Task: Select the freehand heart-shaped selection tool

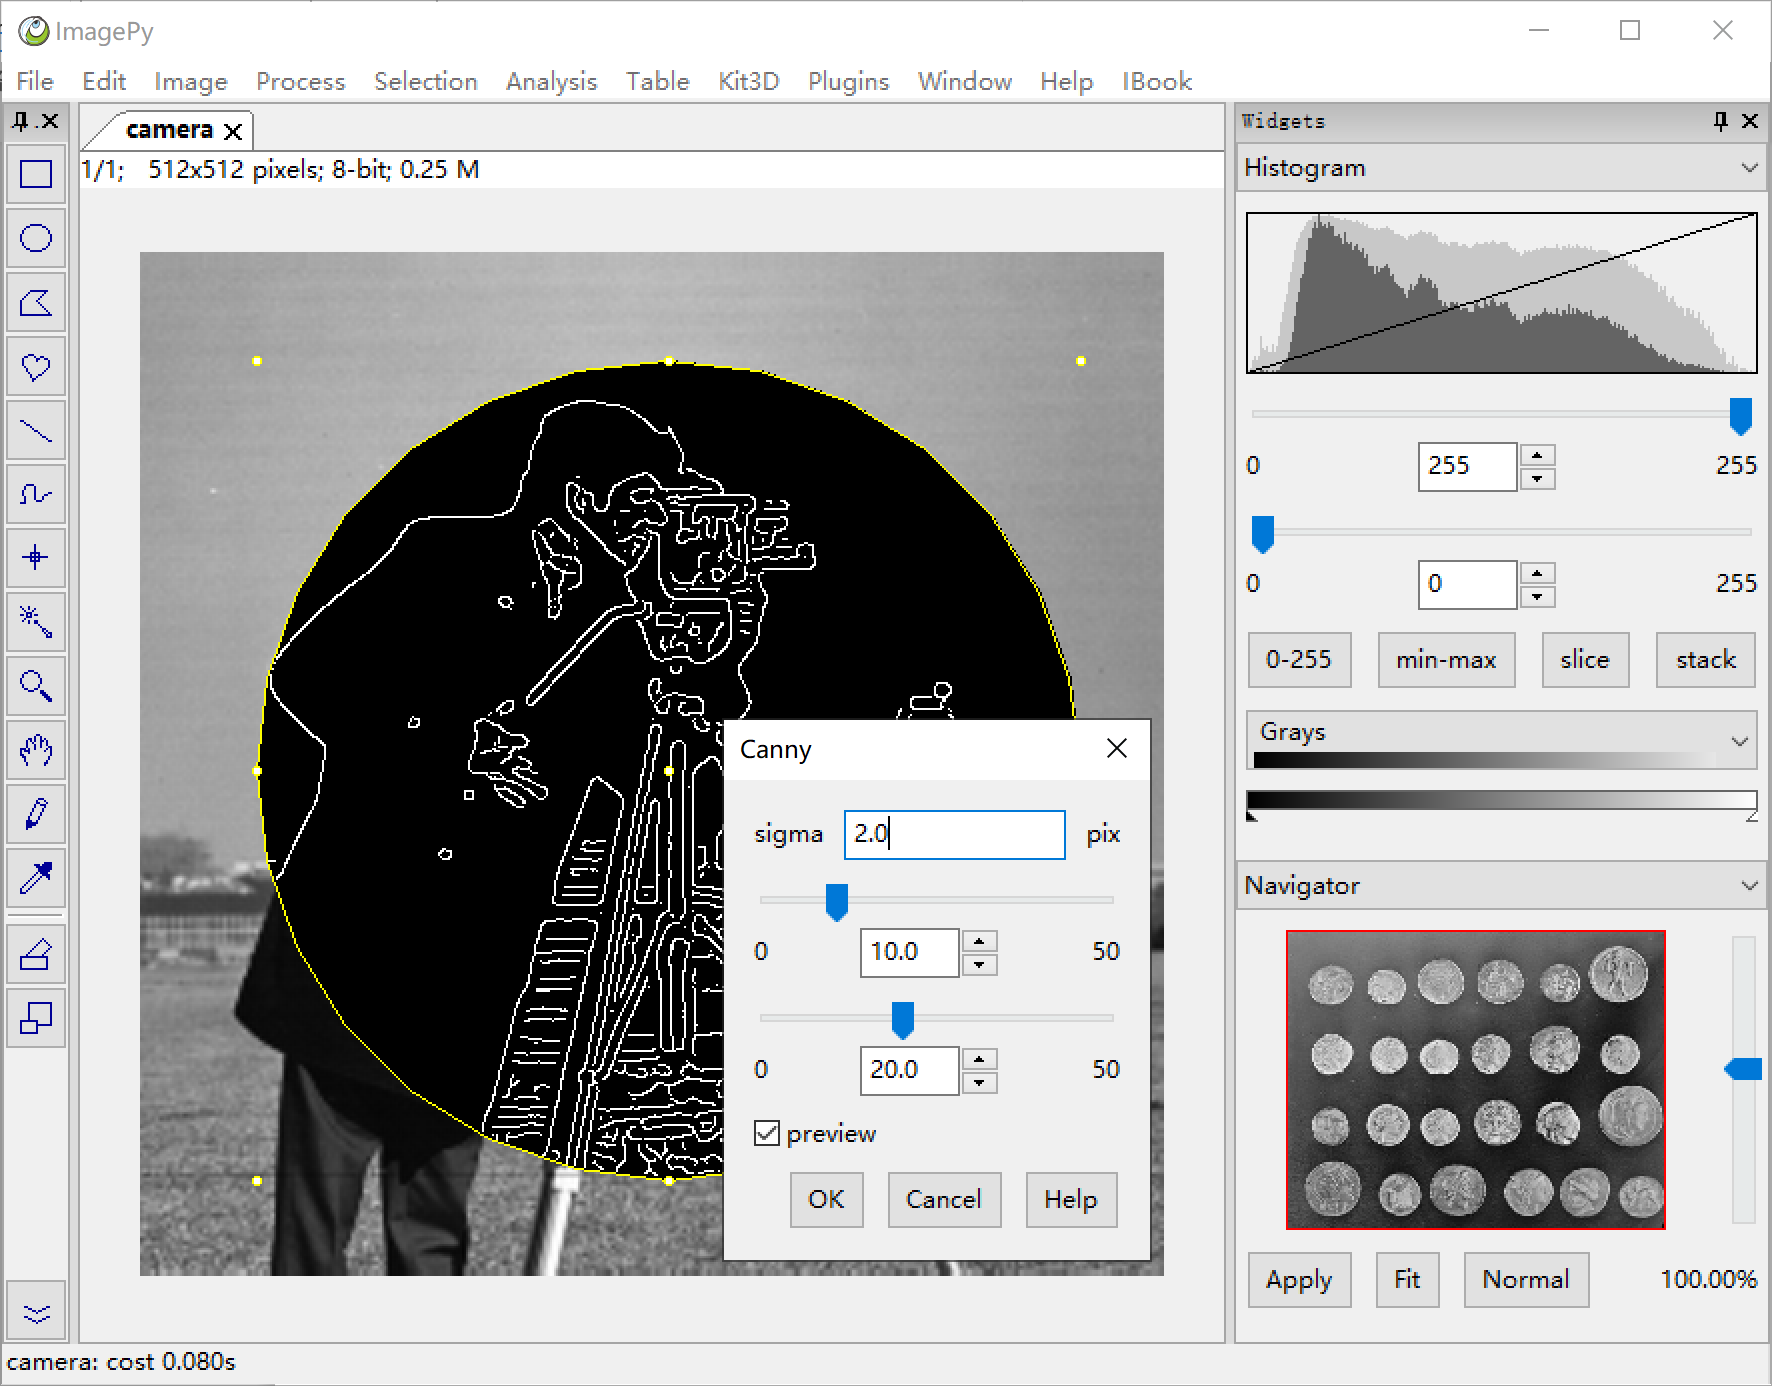Action: [x=36, y=366]
